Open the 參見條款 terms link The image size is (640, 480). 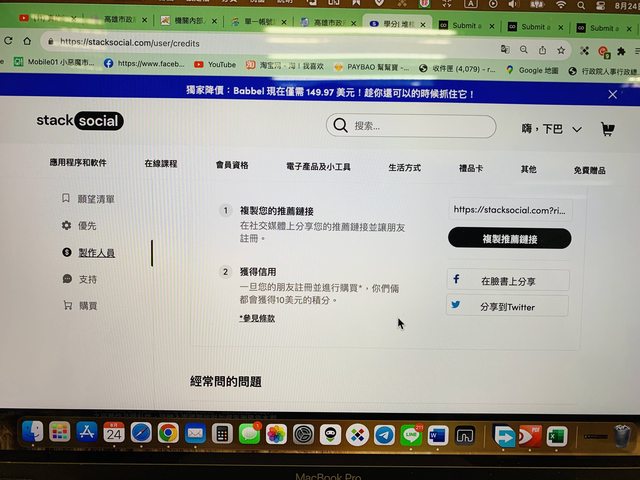(x=257, y=318)
